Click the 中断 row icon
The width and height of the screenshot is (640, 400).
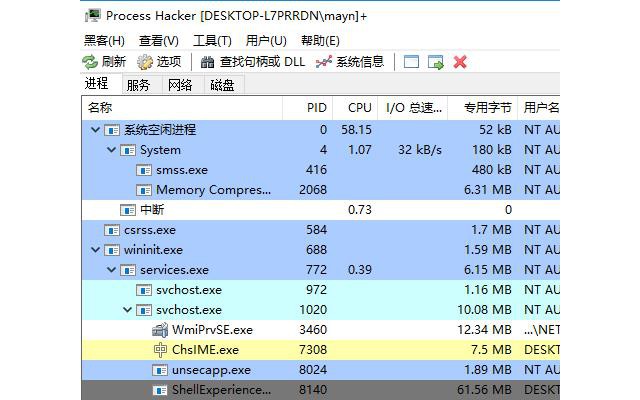128,210
